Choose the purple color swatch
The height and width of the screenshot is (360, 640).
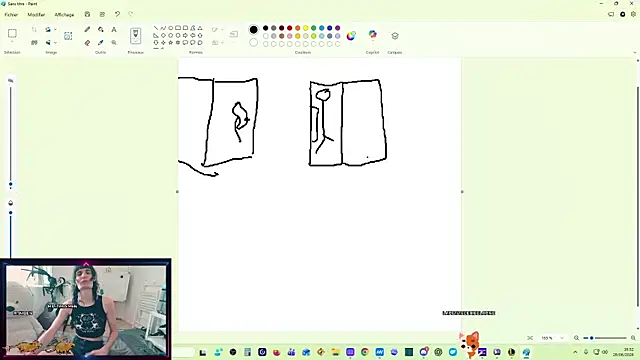tap(338, 28)
